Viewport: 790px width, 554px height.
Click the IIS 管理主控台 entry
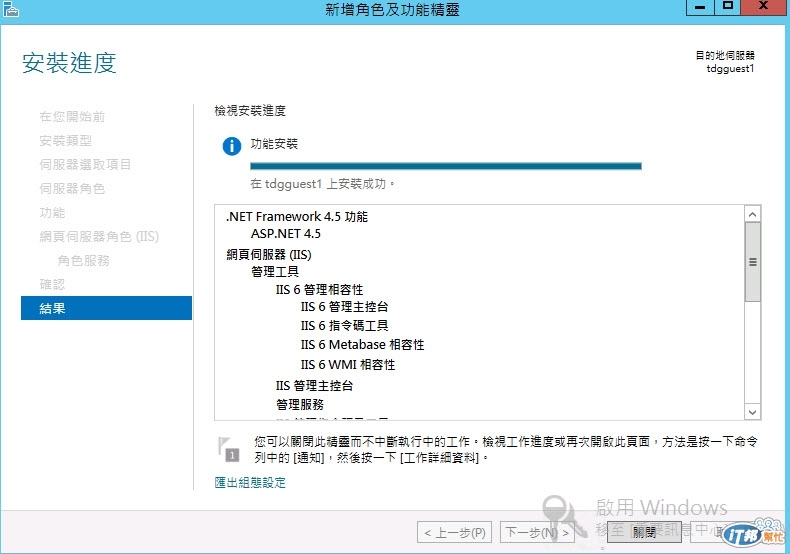[x=314, y=386]
